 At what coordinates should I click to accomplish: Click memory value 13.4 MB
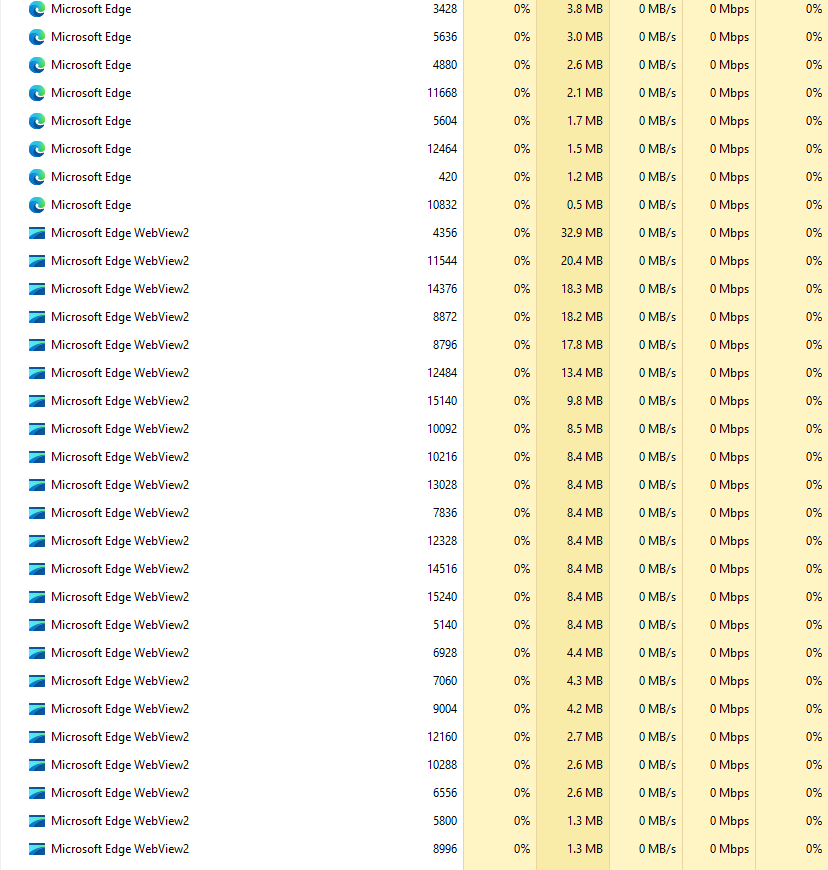pos(582,373)
